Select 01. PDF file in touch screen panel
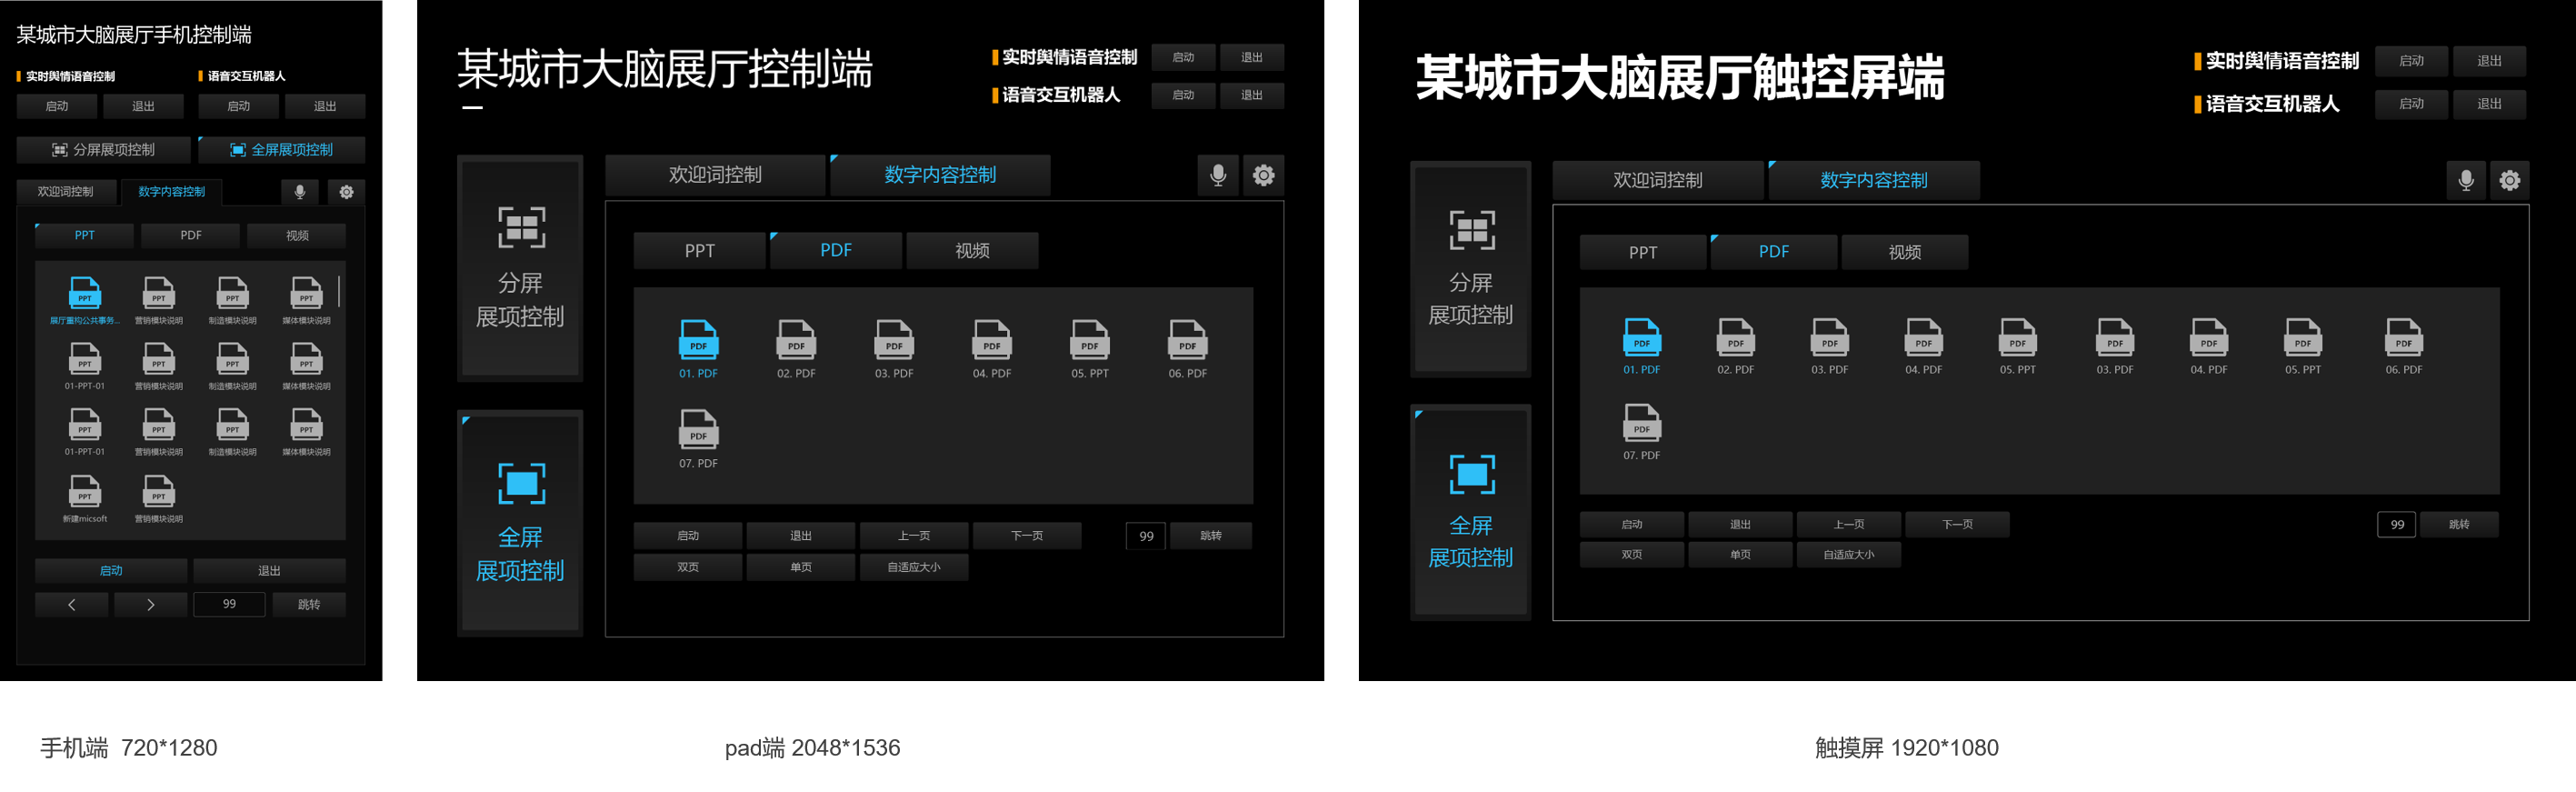Image resolution: width=2576 pixels, height=792 pixels. 1642,346
